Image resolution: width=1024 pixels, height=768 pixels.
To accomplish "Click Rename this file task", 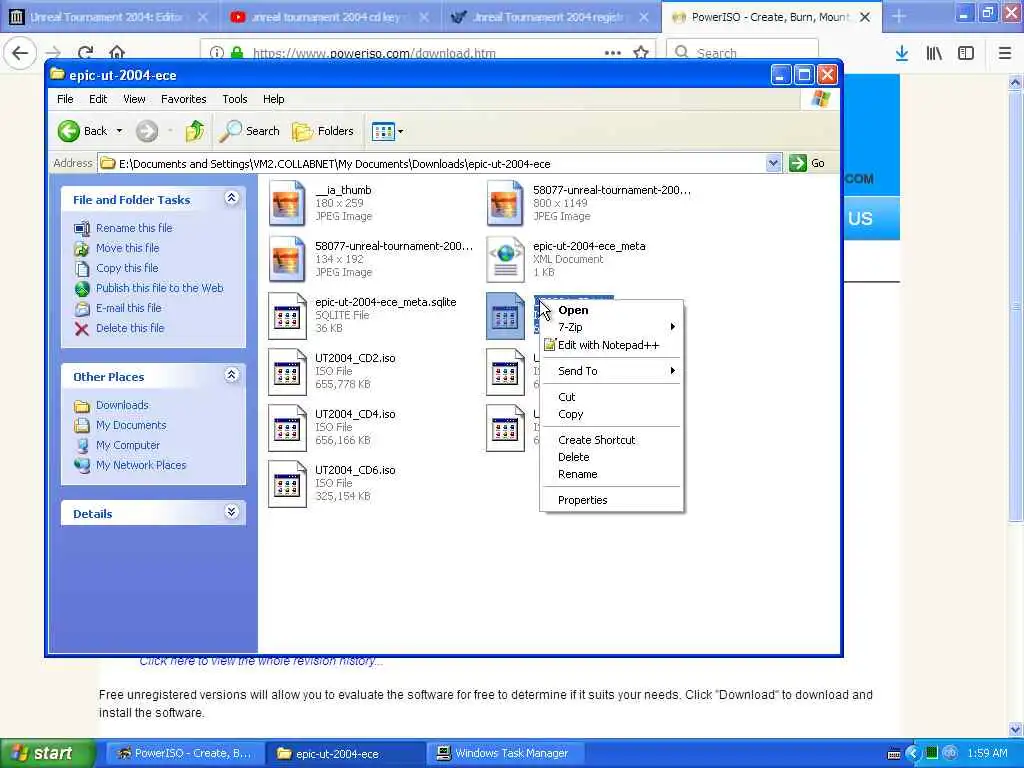I will coord(134,228).
